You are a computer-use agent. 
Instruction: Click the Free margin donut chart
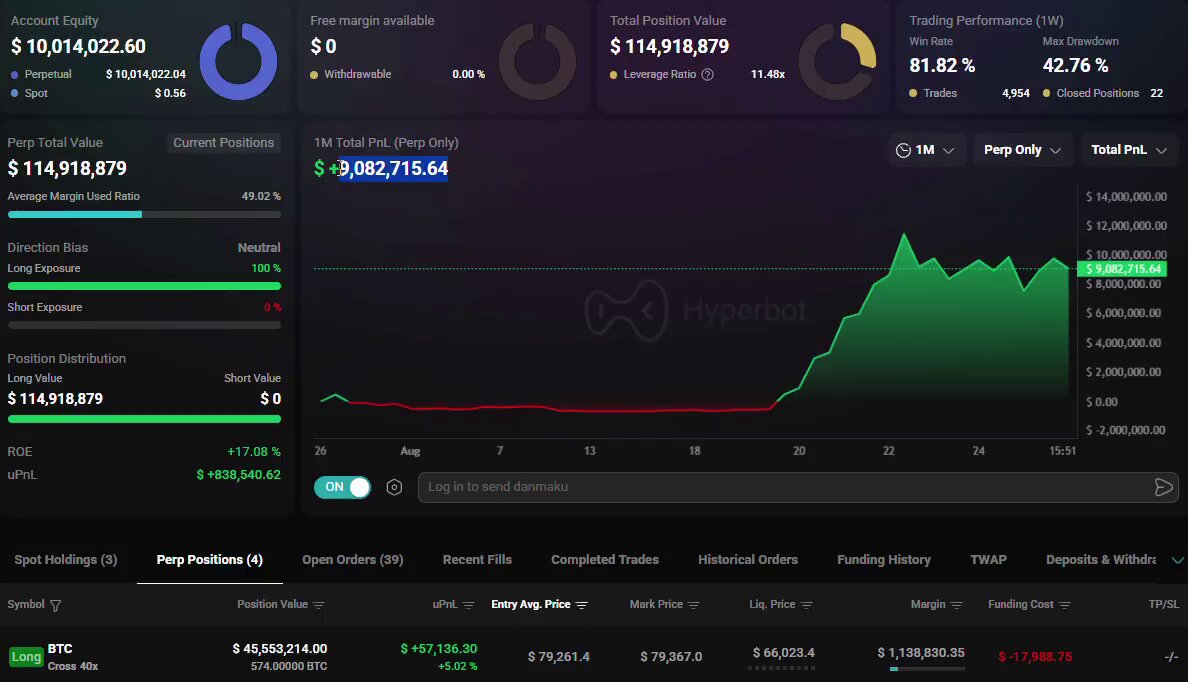(538, 61)
